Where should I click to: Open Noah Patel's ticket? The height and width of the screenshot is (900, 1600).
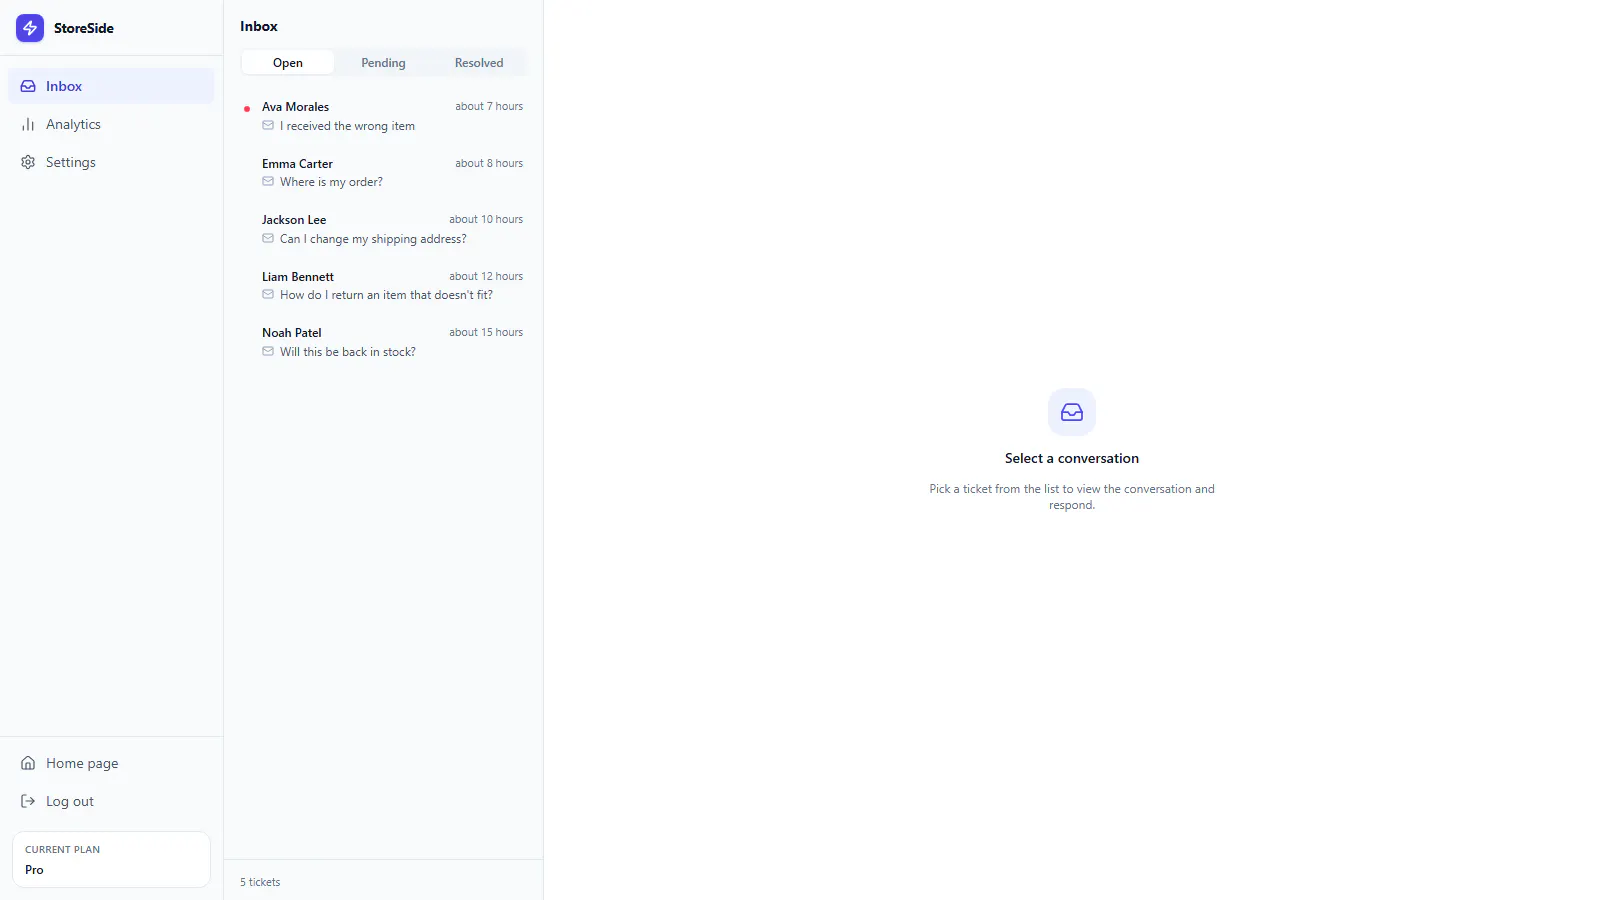(x=383, y=342)
